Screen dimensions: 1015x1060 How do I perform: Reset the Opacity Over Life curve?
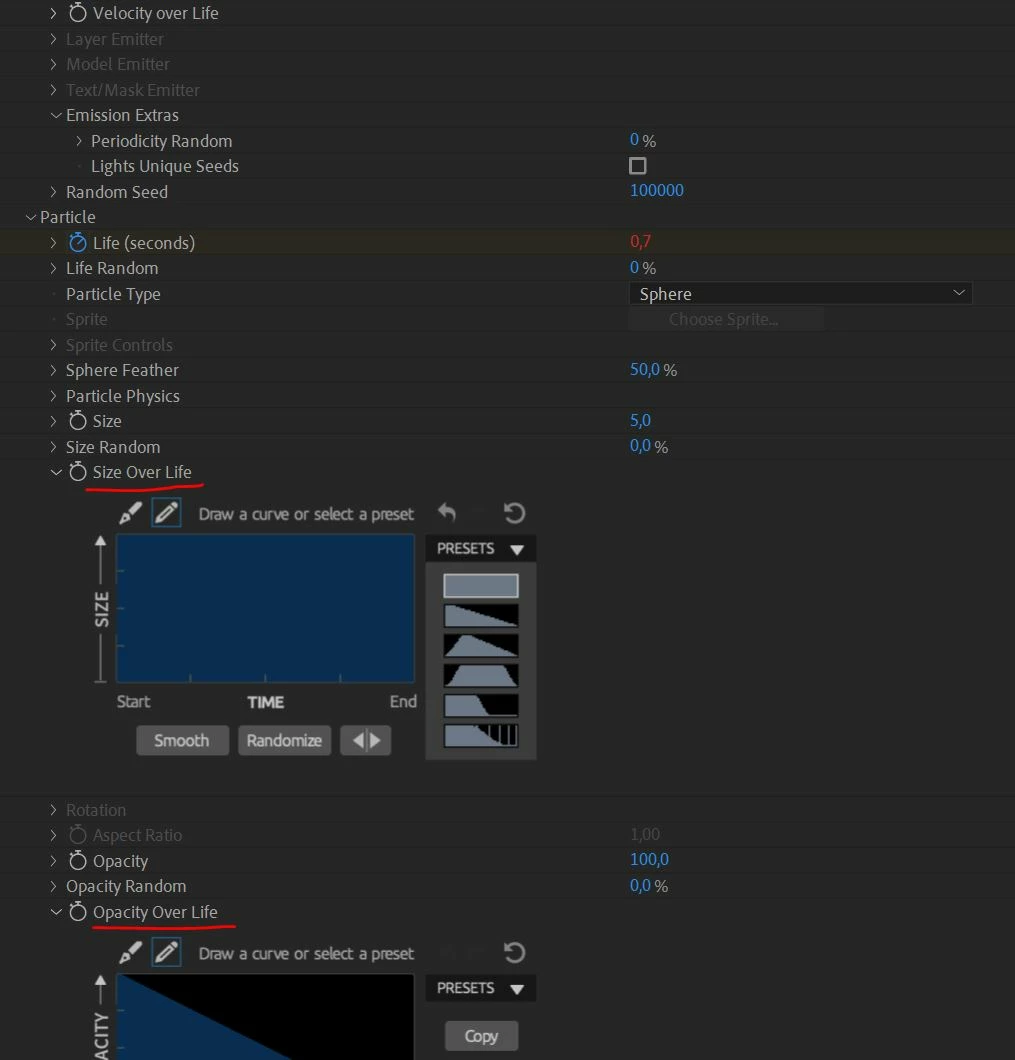coord(514,953)
